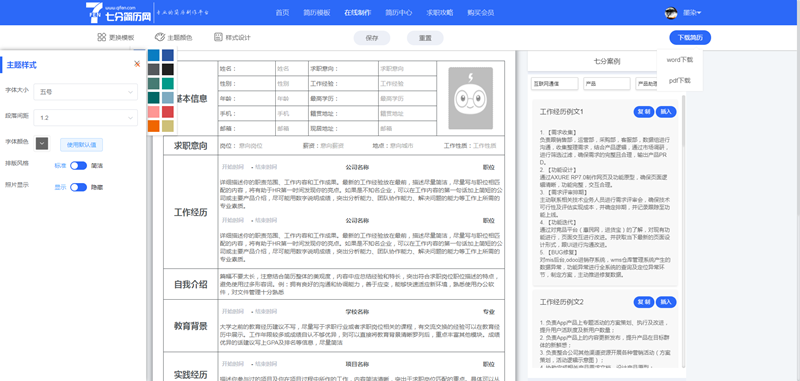
Task: Open the change template grid icon
Action: click(101, 37)
